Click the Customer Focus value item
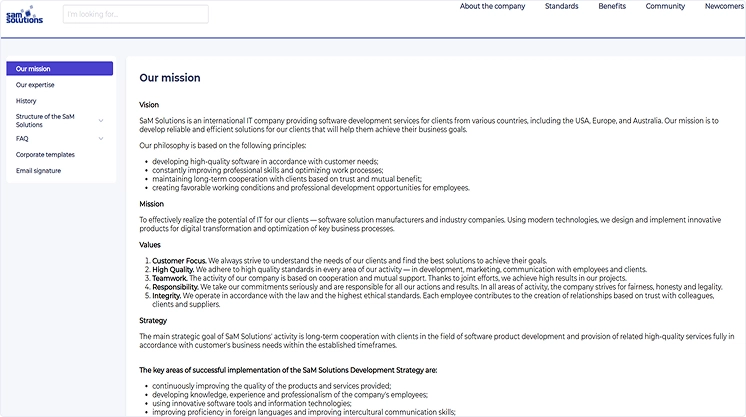The width and height of the screenshot is (746, 417). pos(350,261)
